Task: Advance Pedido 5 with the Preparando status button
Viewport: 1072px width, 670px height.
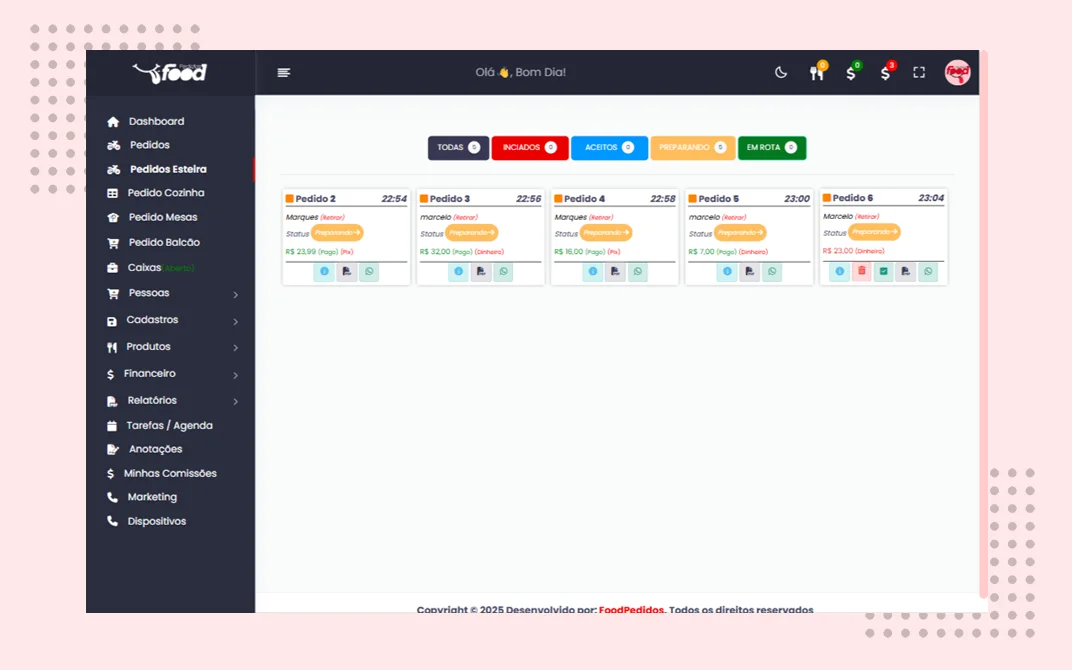Action: 740,233
